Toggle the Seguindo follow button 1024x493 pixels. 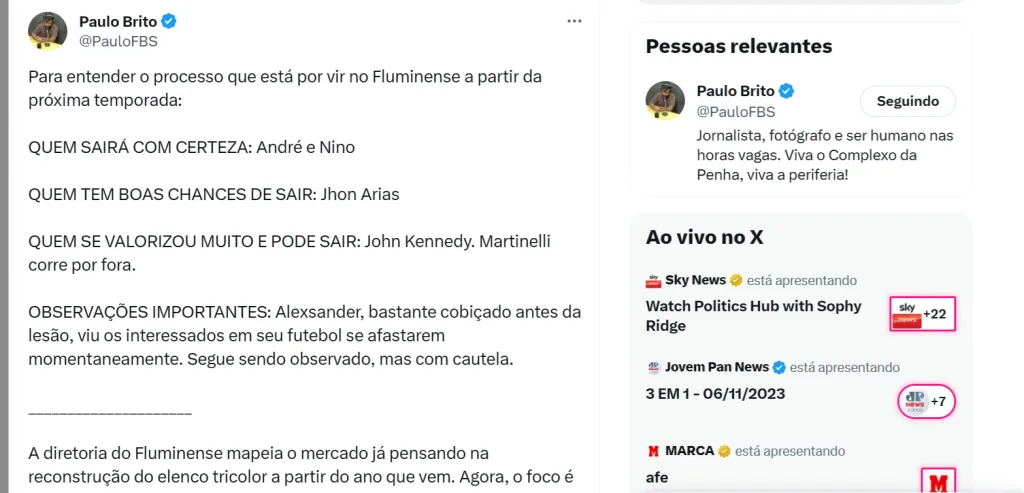907,101
